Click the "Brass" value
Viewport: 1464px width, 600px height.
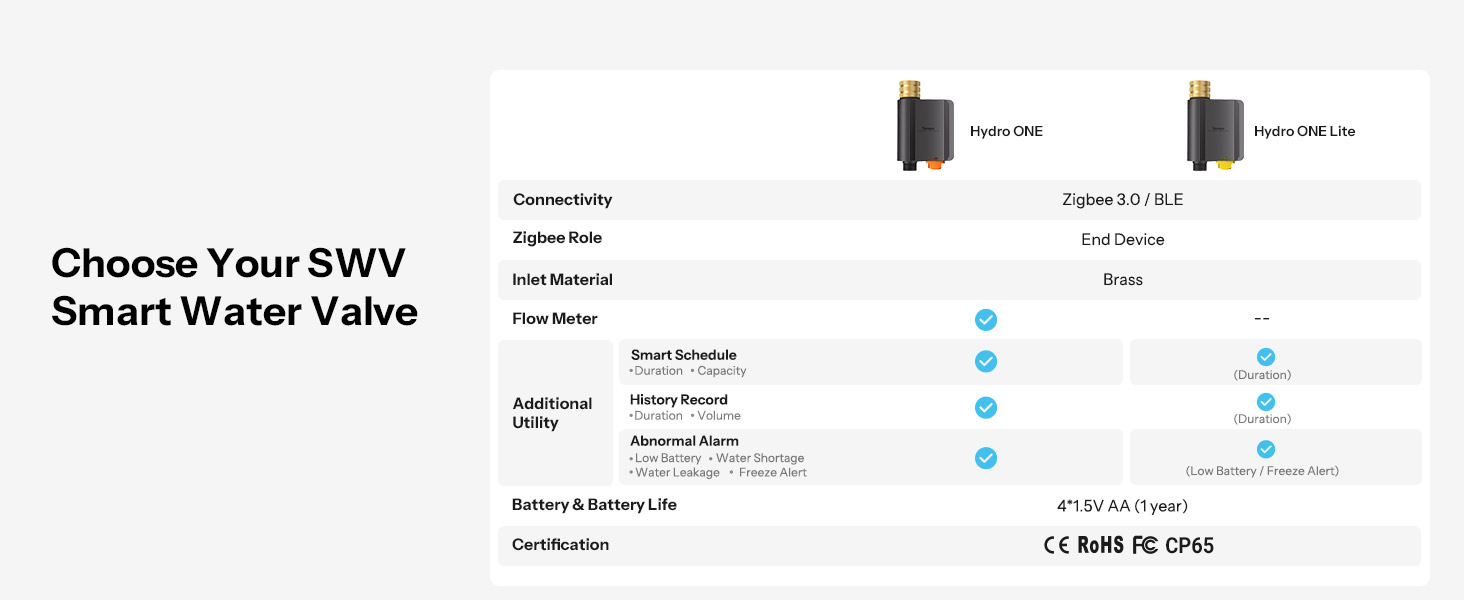coord(1123,280)
